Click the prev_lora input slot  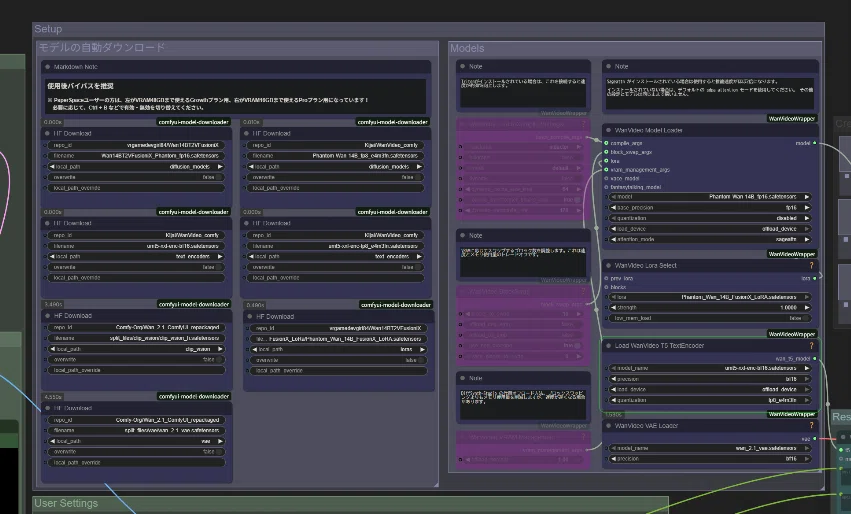coord(606,278)
